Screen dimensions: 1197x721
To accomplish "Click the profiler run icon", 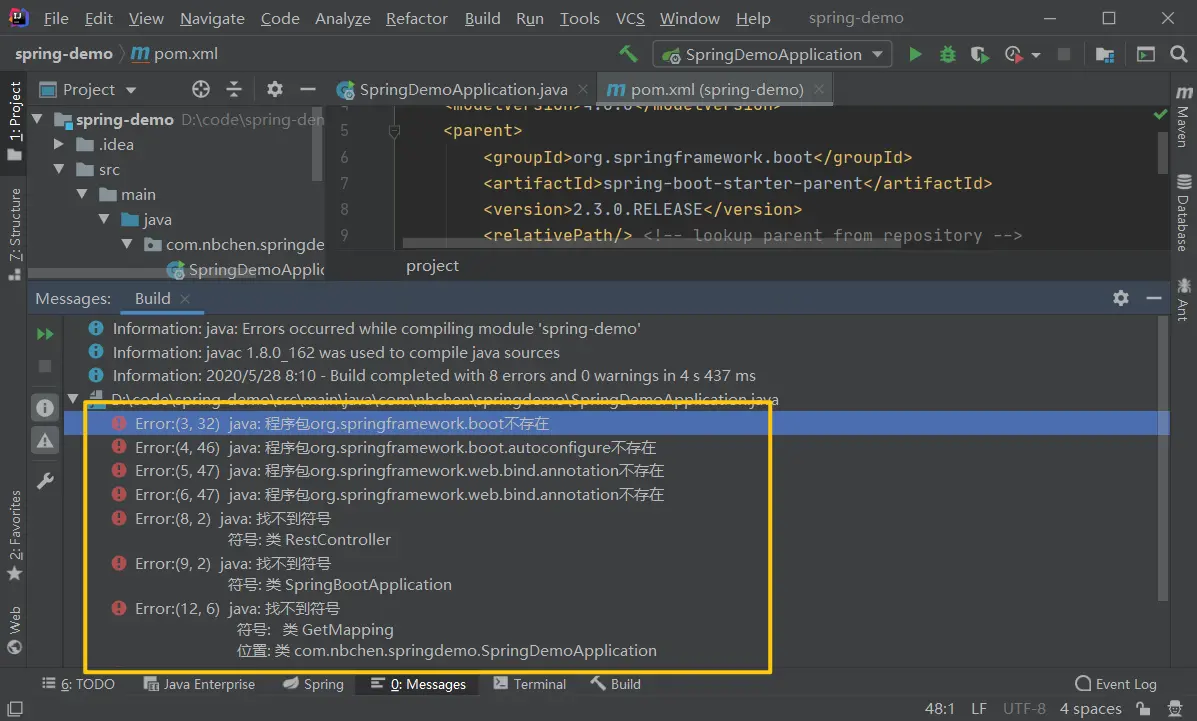I will [x=1013, y=54].
